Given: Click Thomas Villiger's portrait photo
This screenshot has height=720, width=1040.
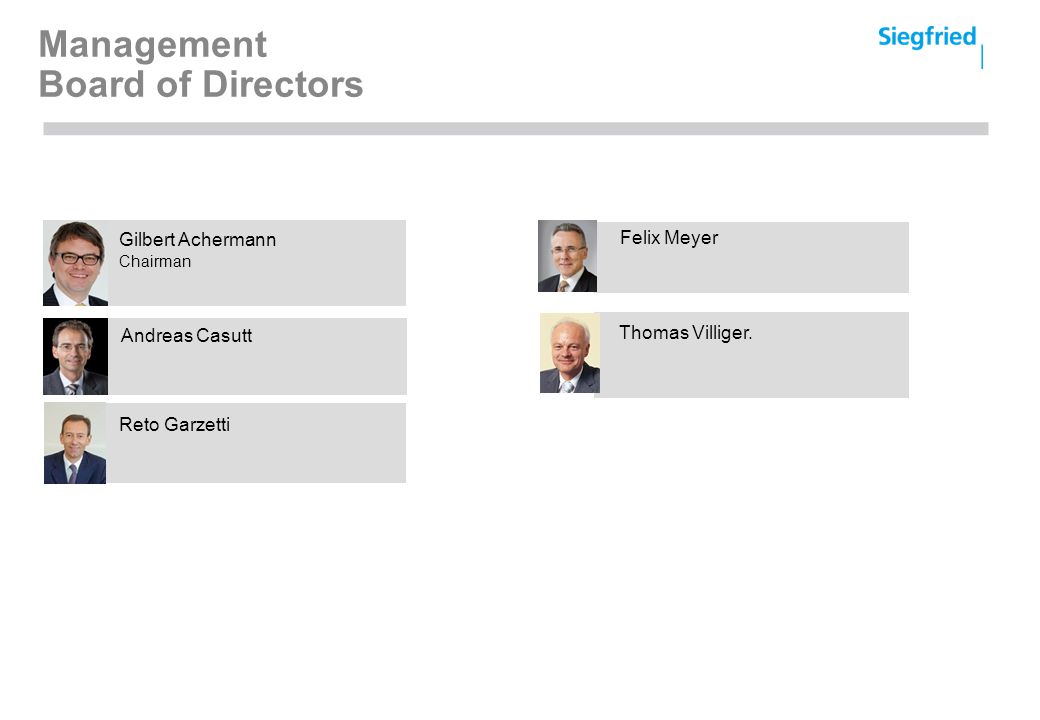Looking at the screenshot, I should point(570,353).
